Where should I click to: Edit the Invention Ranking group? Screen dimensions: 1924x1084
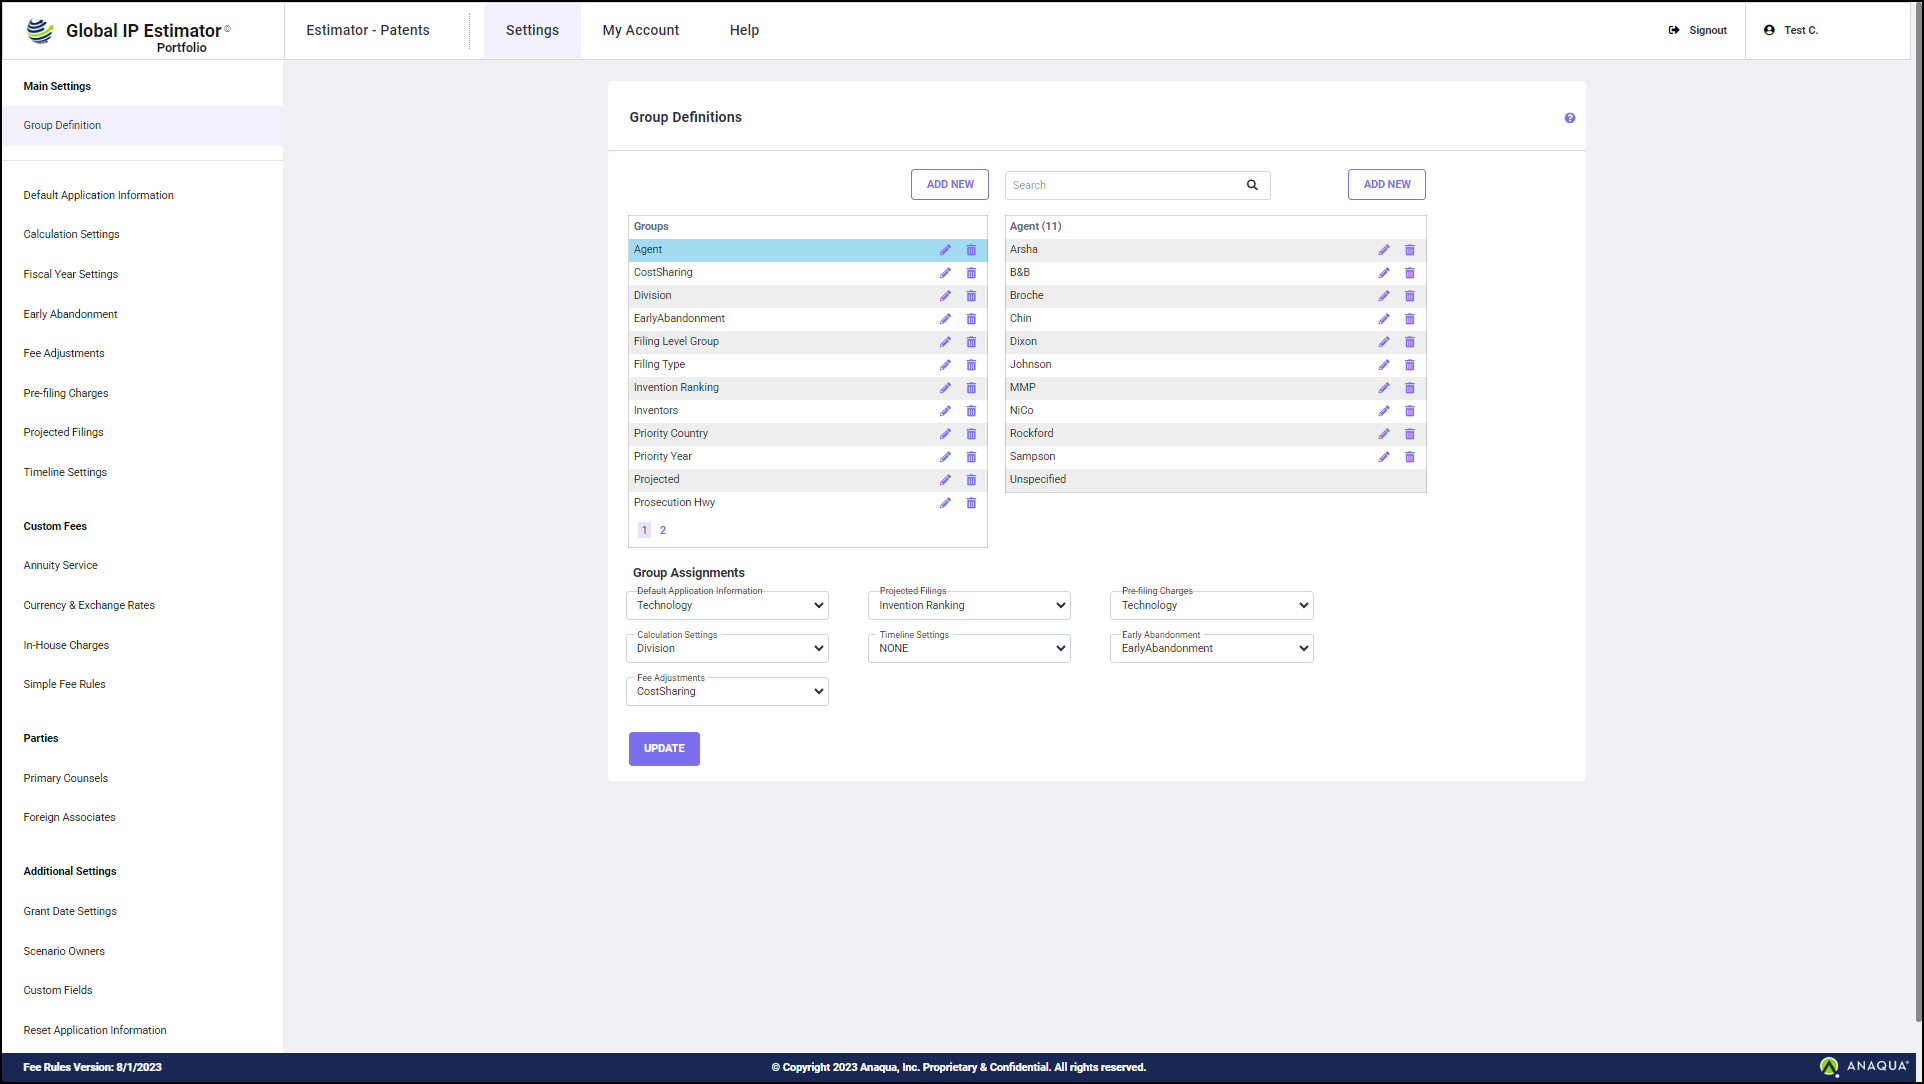[x=945, y=388]
